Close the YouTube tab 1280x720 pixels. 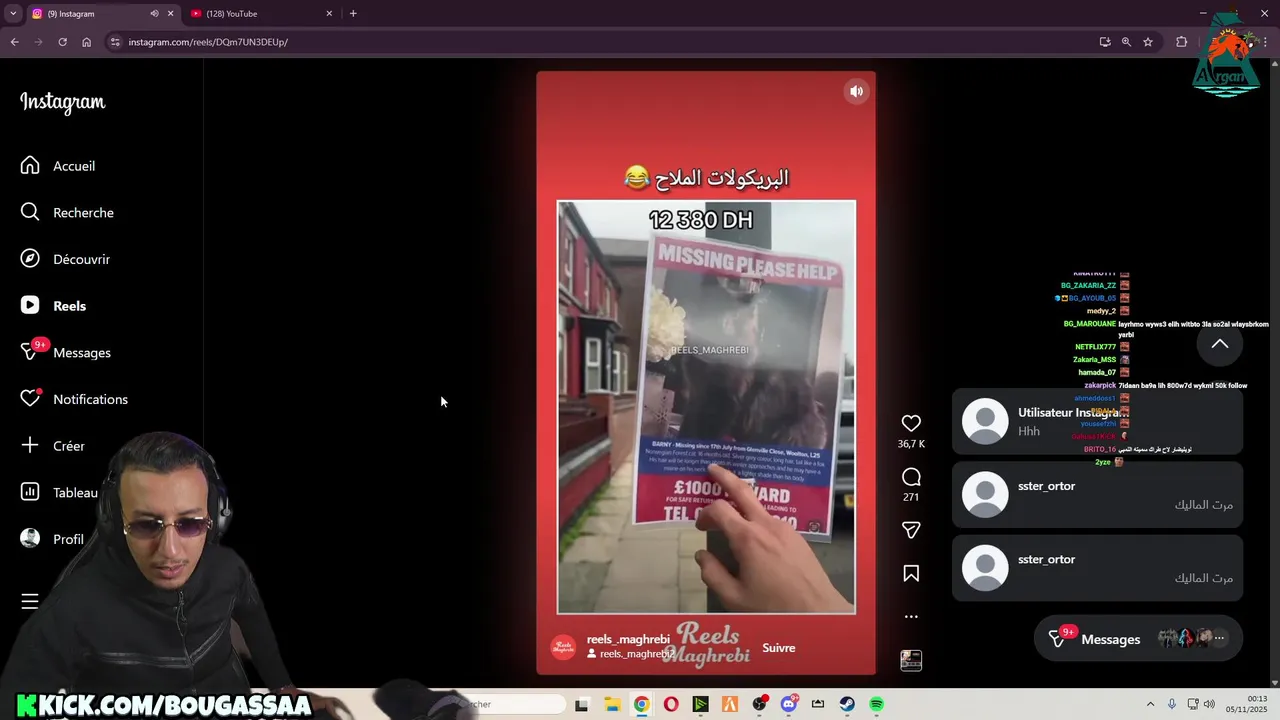(329, 13)
